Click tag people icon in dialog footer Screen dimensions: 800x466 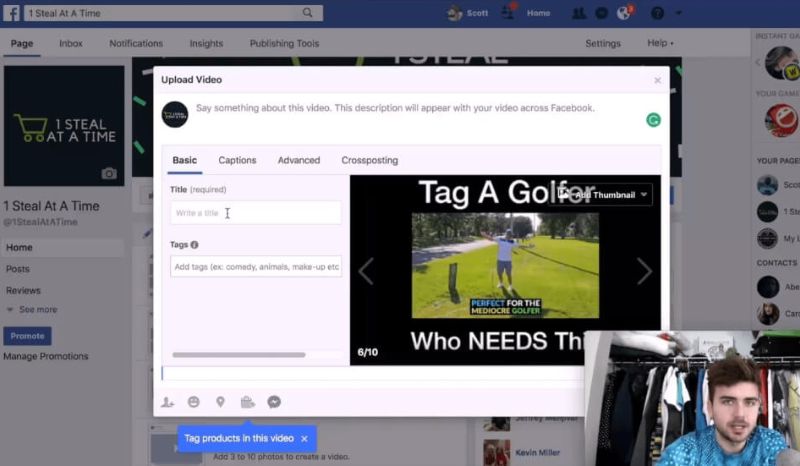tap(167, 402)
